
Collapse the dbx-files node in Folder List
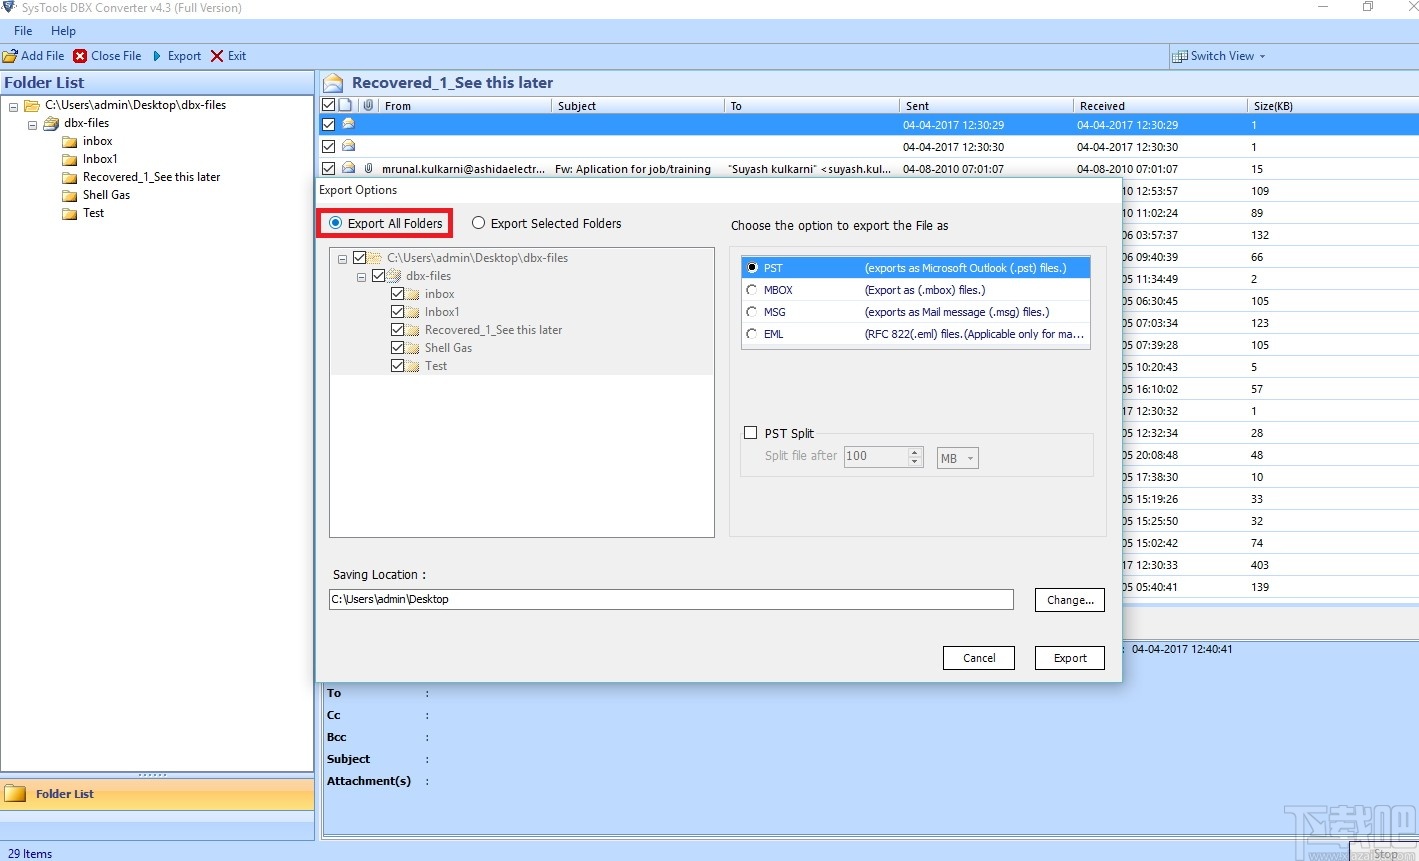point(31,123)
